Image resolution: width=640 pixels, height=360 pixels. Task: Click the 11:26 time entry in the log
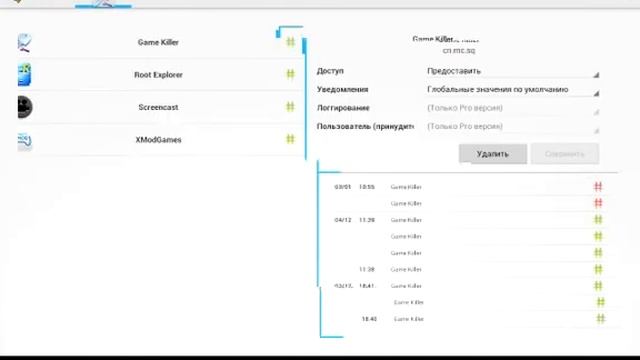367,220
